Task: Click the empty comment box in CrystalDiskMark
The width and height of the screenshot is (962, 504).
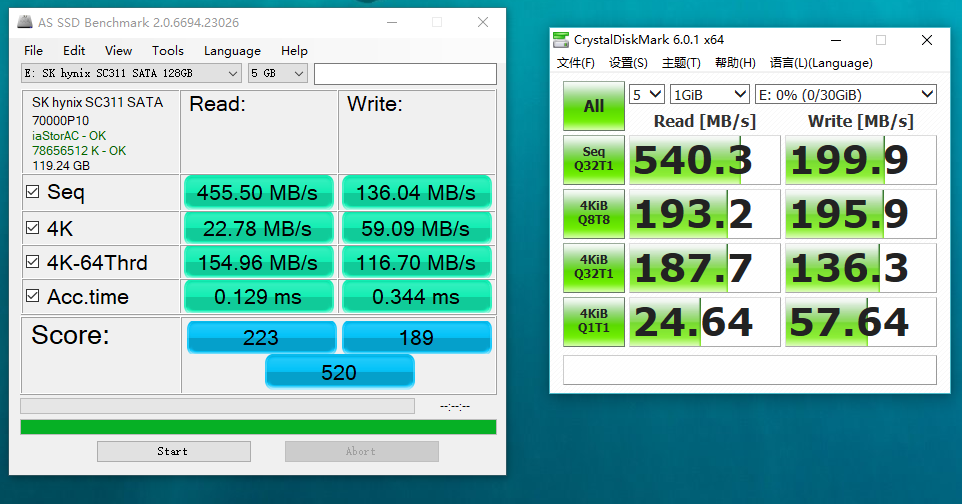Action: (x=750, y=370)
